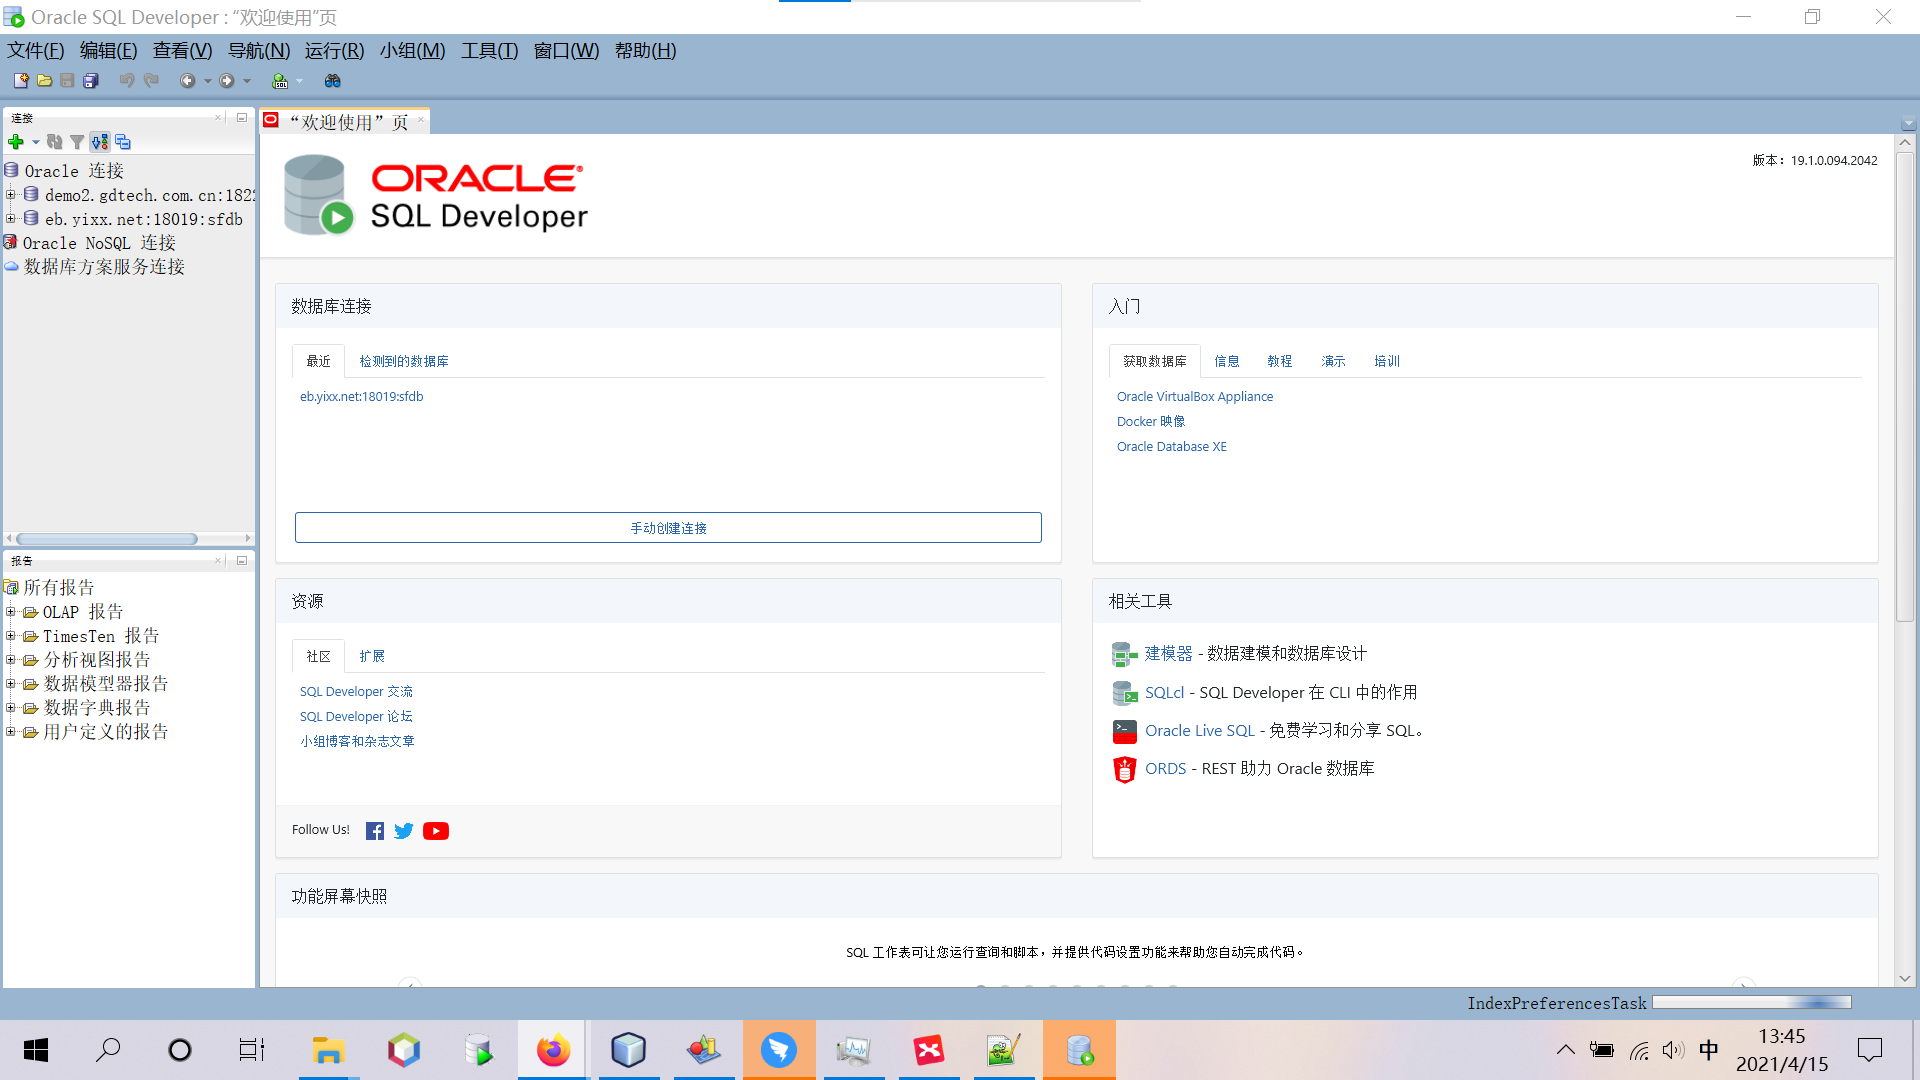Click the New file icon on the toolbar
The height and width of the screenshot is (1080, 1920).
(20, 81)
